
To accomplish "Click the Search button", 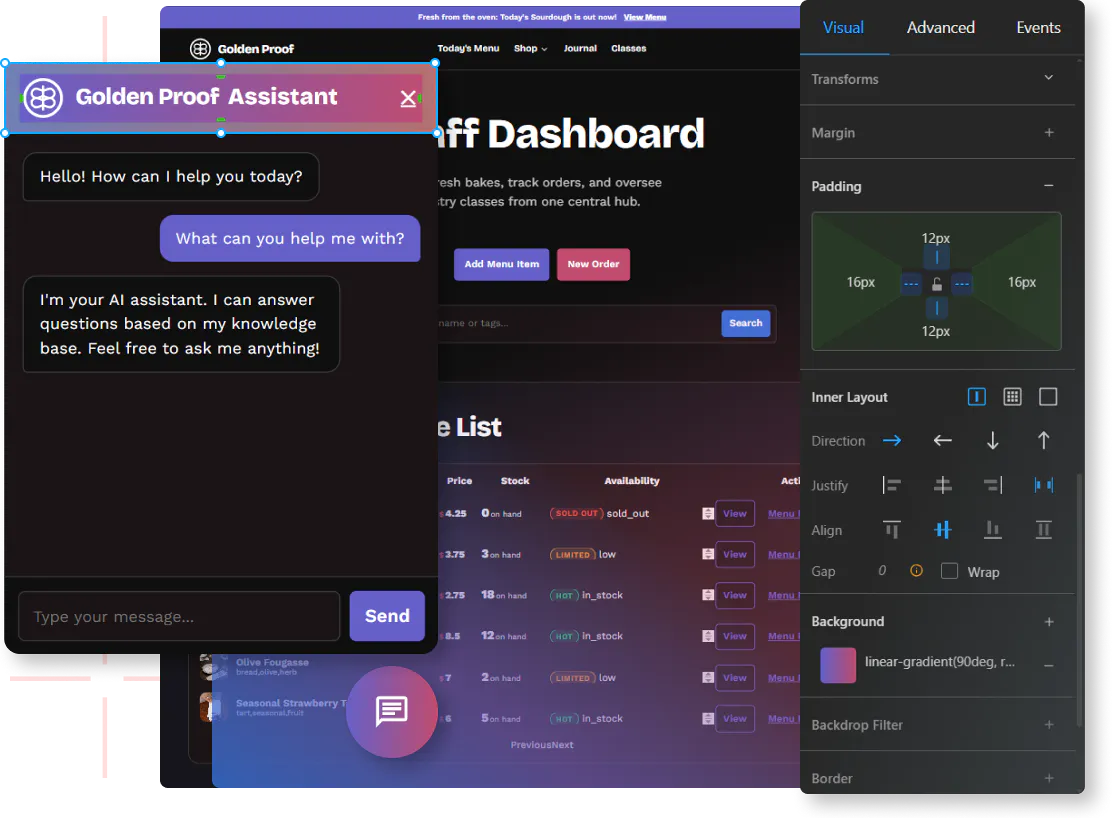I will click(745, 324).
